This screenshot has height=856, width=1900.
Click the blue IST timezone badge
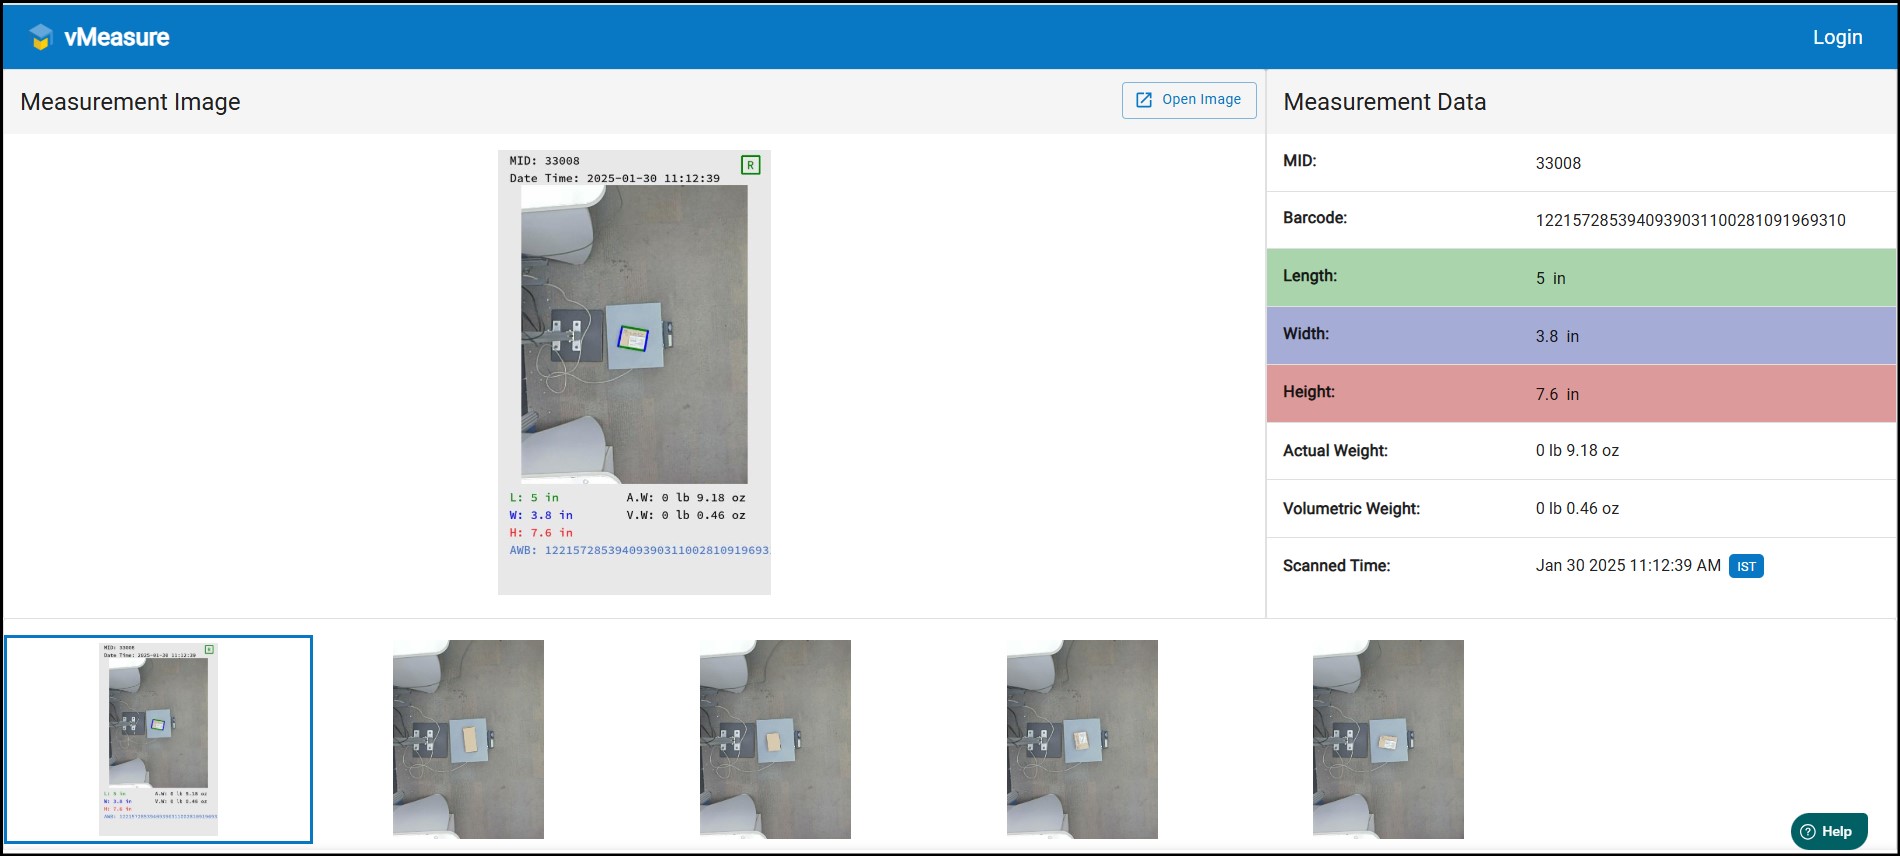click(1746, 566)
